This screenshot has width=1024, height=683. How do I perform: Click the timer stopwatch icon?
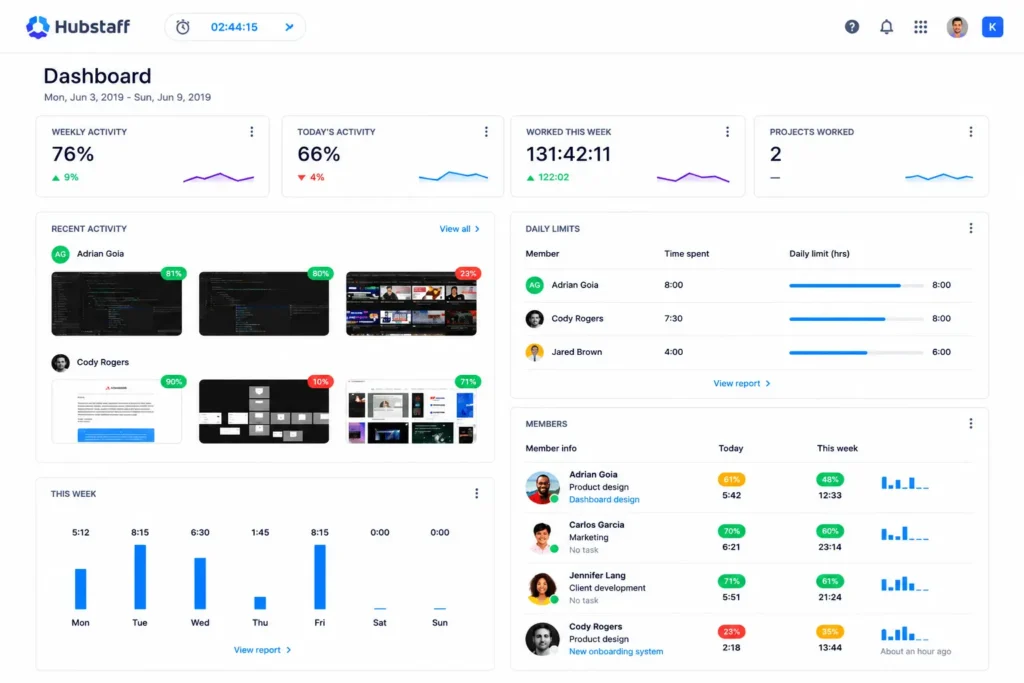pos(183,27)
